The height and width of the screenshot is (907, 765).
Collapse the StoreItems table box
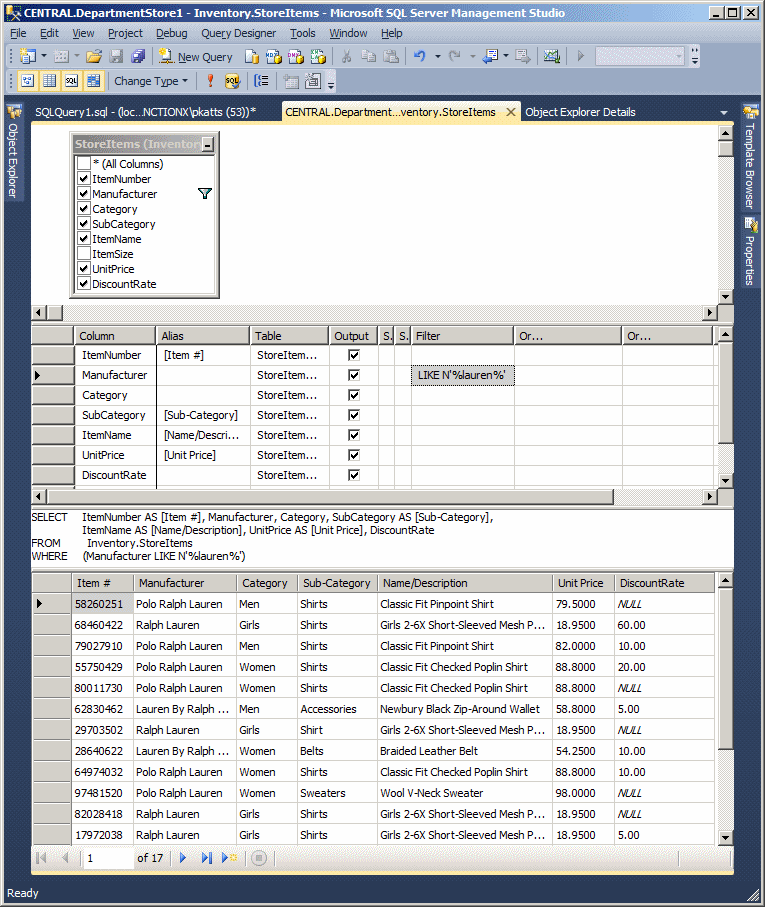208,144
